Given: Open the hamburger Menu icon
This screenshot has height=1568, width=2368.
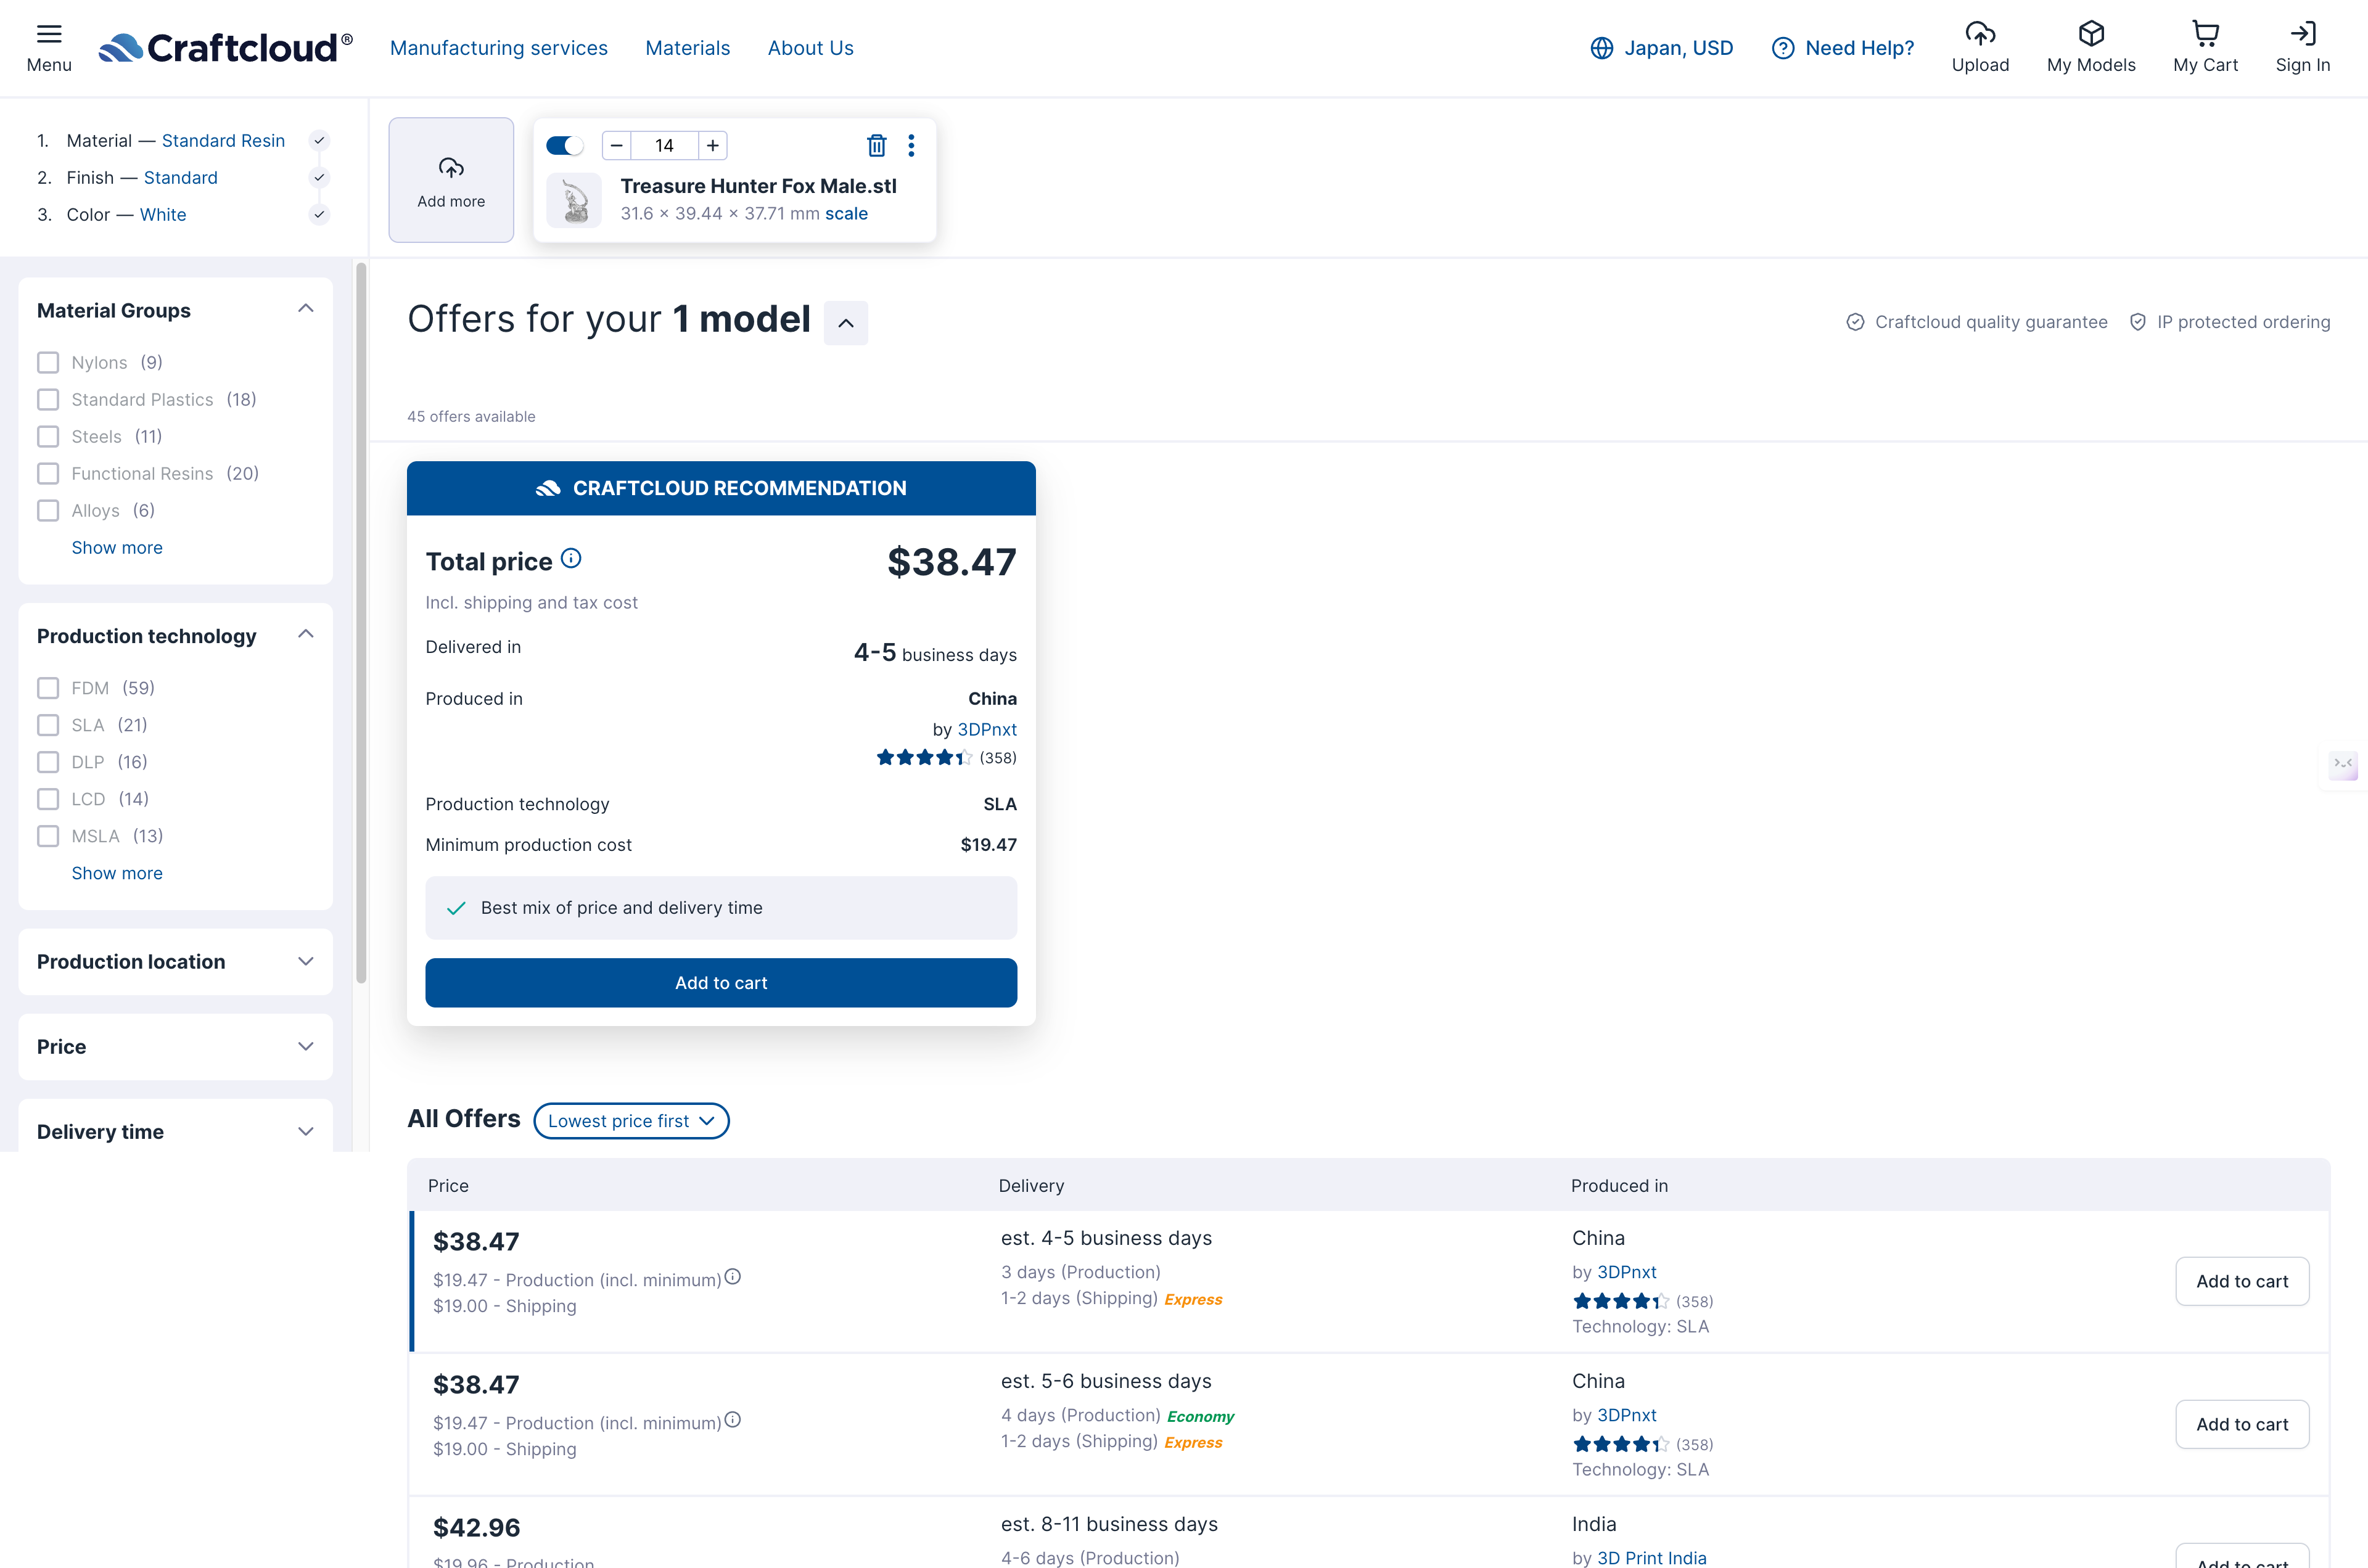Looking at the screenshot, I should coord(49,35).
